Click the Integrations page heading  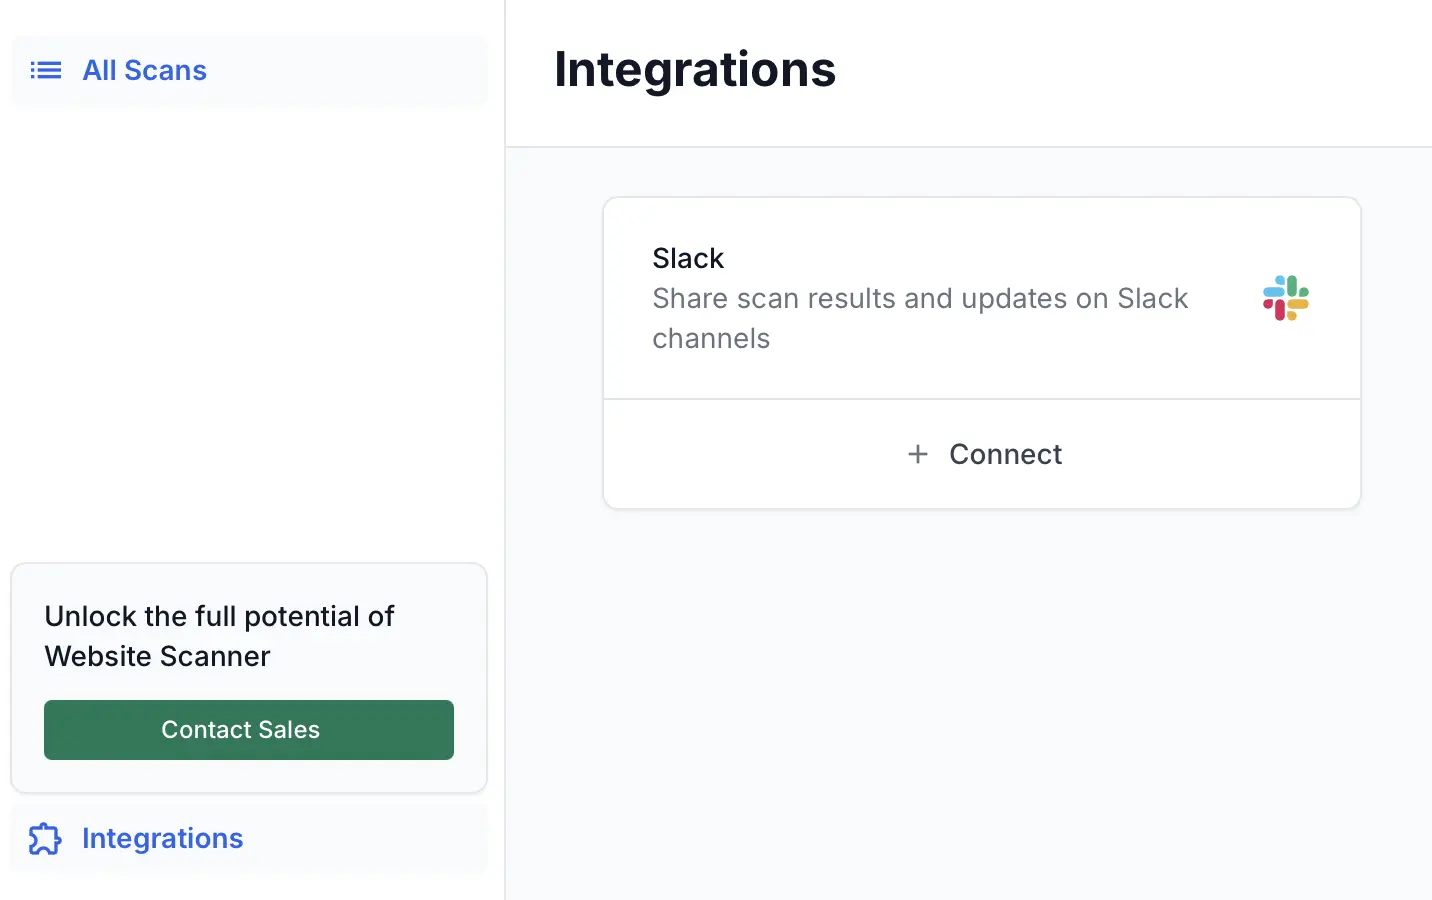(x=694, y=69)
